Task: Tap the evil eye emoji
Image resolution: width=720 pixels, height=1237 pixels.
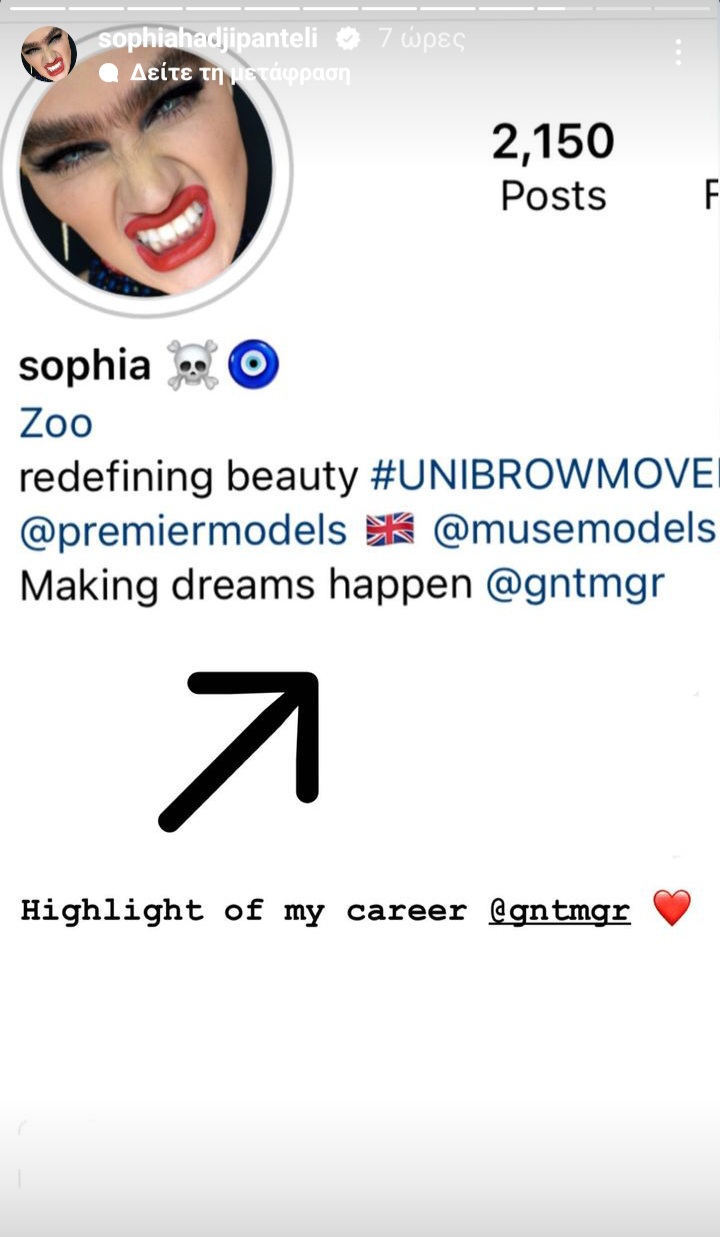Action: [x=254, y=366]
